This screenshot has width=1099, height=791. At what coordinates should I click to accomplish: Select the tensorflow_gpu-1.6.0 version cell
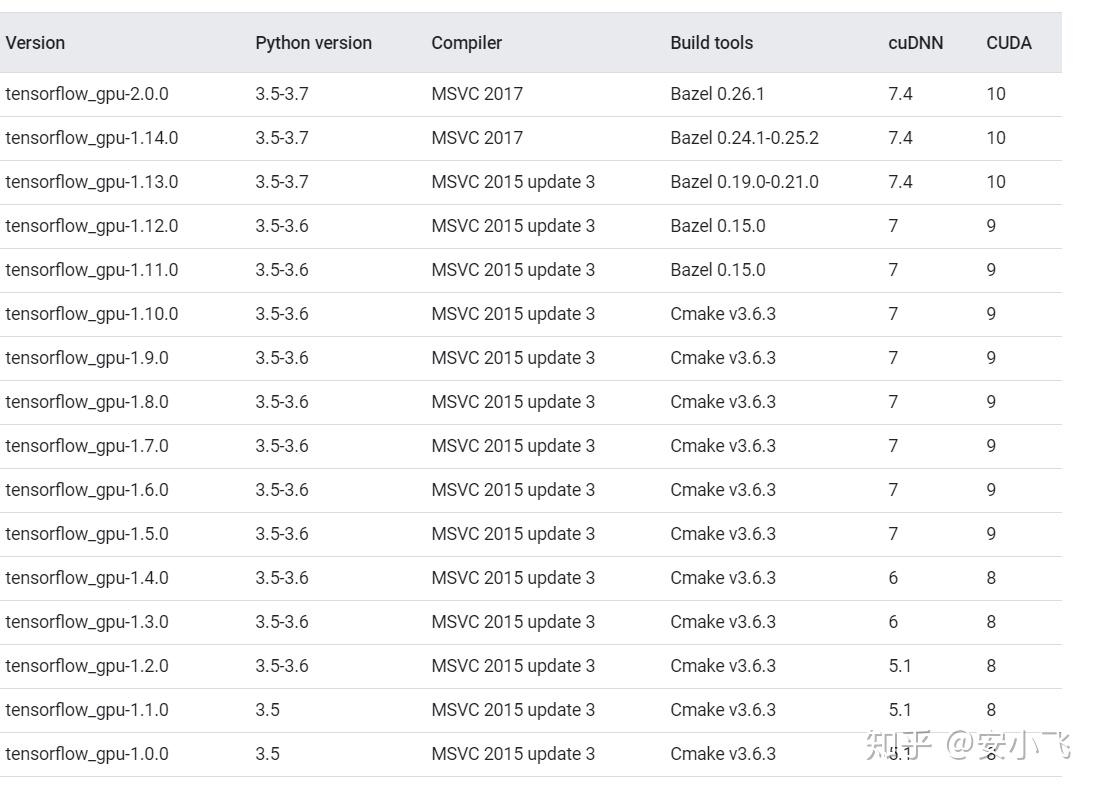point(87,490)
